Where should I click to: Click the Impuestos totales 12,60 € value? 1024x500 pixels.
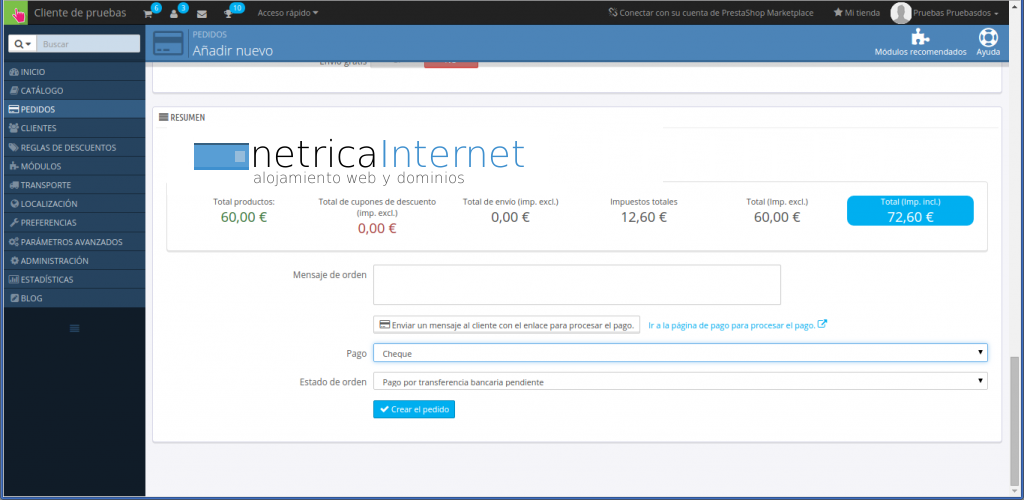(643, 217)
